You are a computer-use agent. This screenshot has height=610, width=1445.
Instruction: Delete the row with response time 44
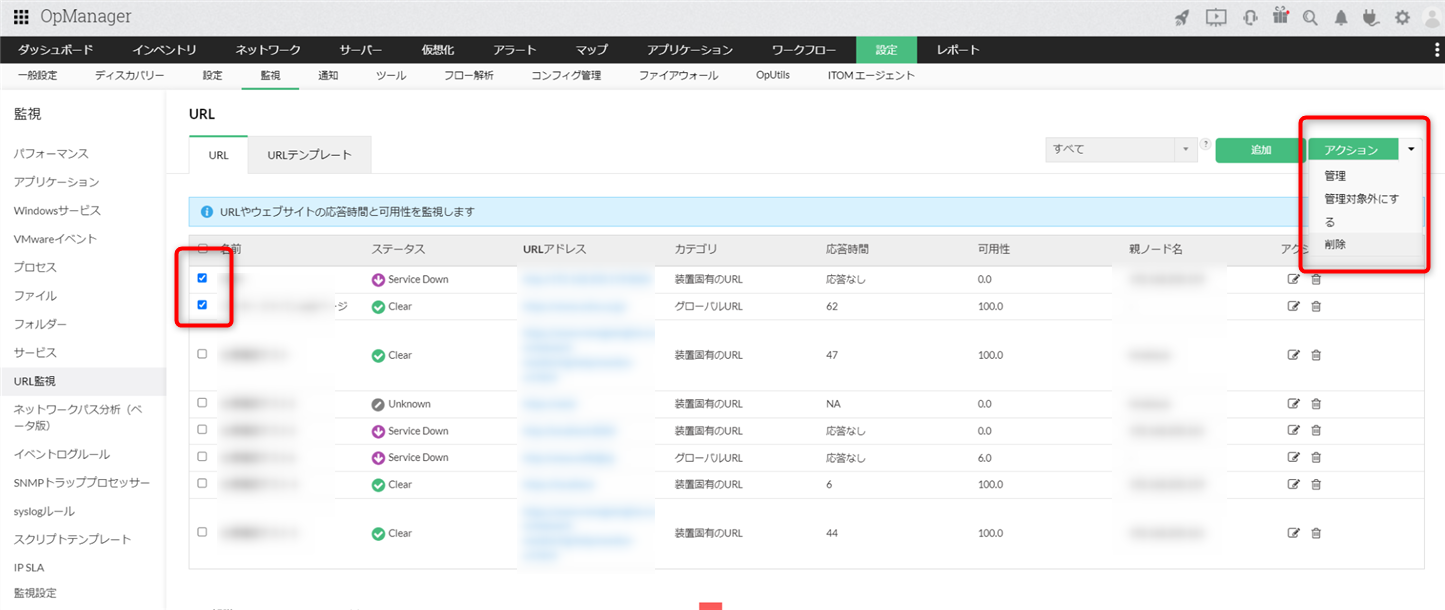click(1316, 533)
